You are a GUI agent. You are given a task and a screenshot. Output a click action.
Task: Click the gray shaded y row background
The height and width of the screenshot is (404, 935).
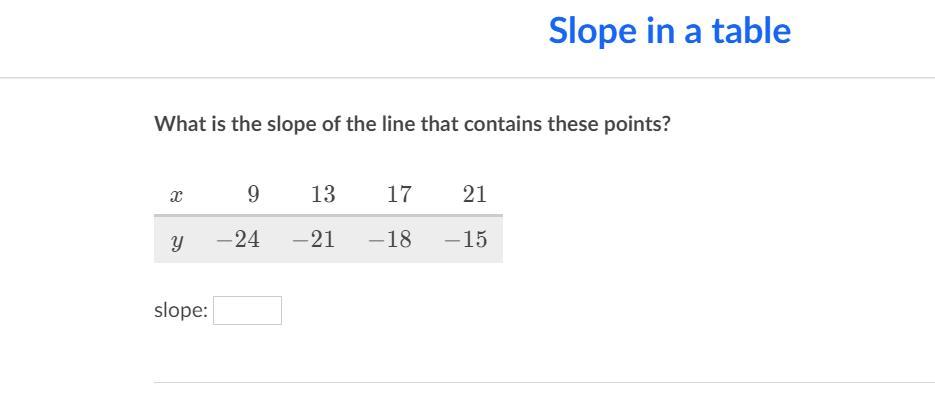pos(328,240)
